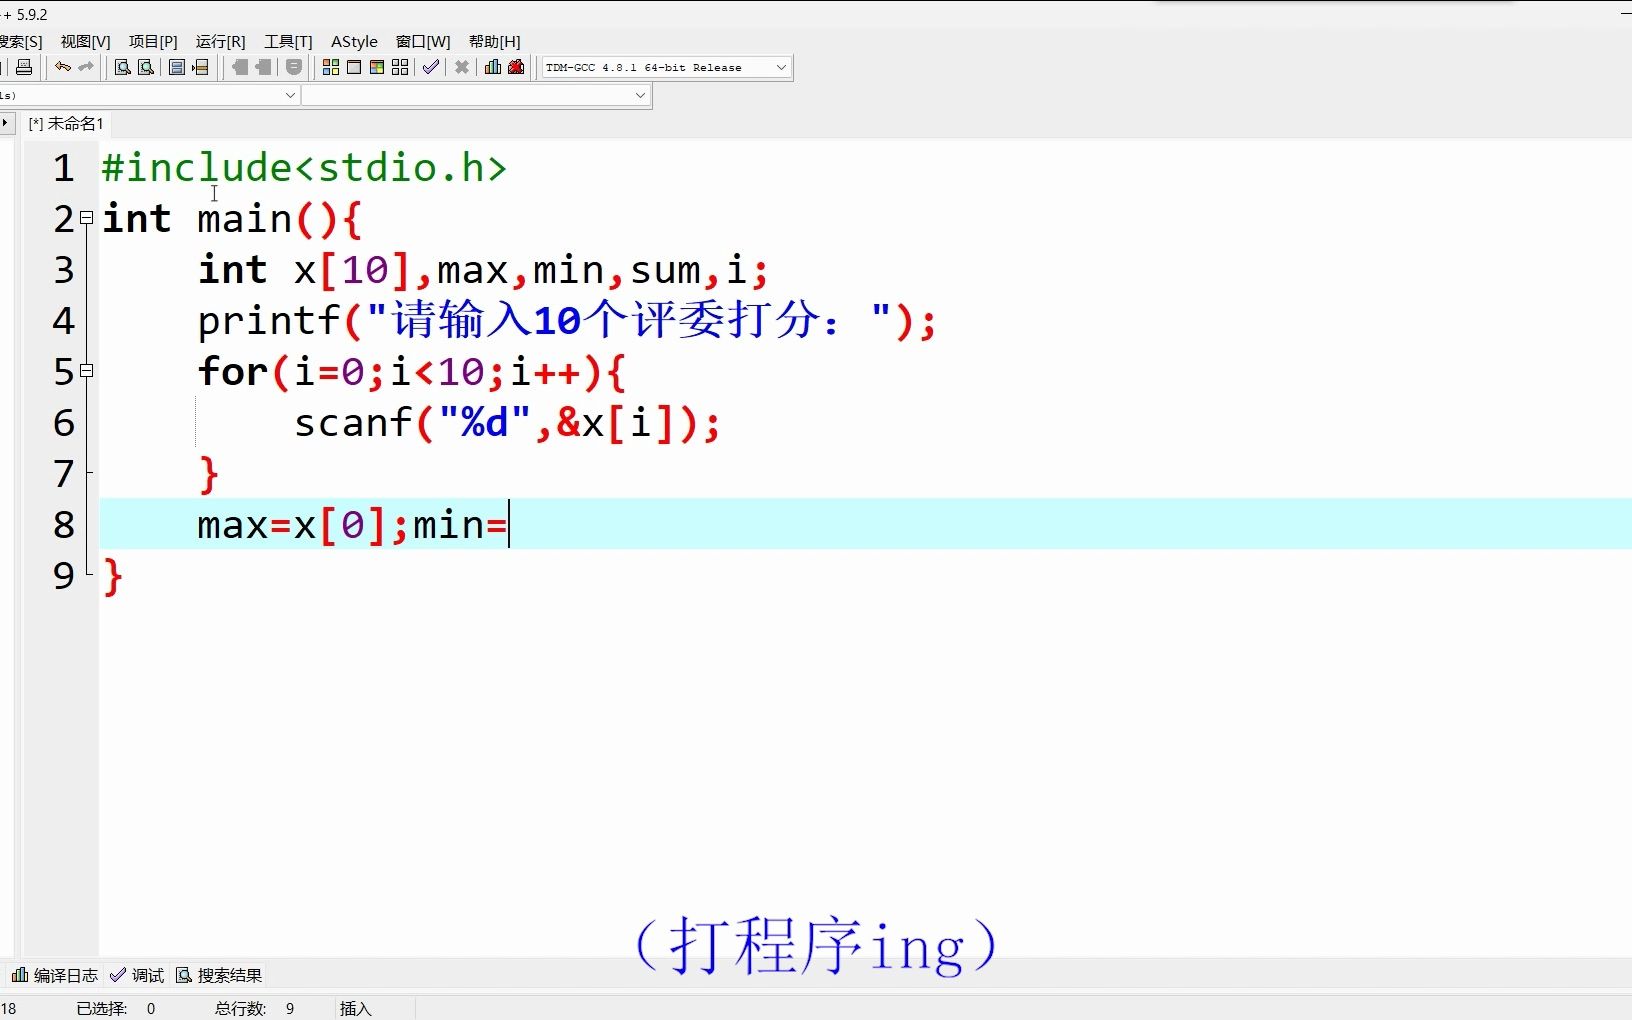Undo the last edit

pos(61,67)
